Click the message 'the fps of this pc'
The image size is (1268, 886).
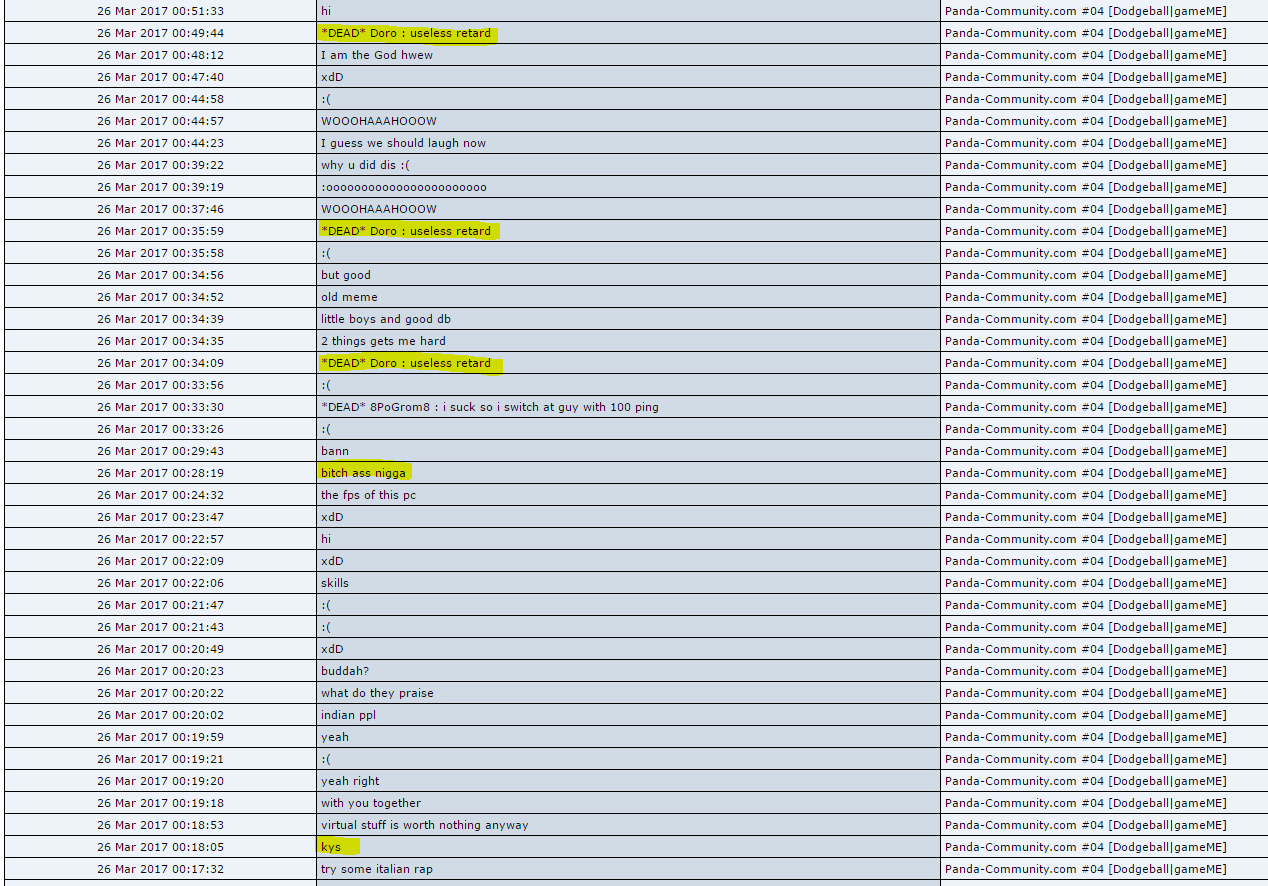368,495
